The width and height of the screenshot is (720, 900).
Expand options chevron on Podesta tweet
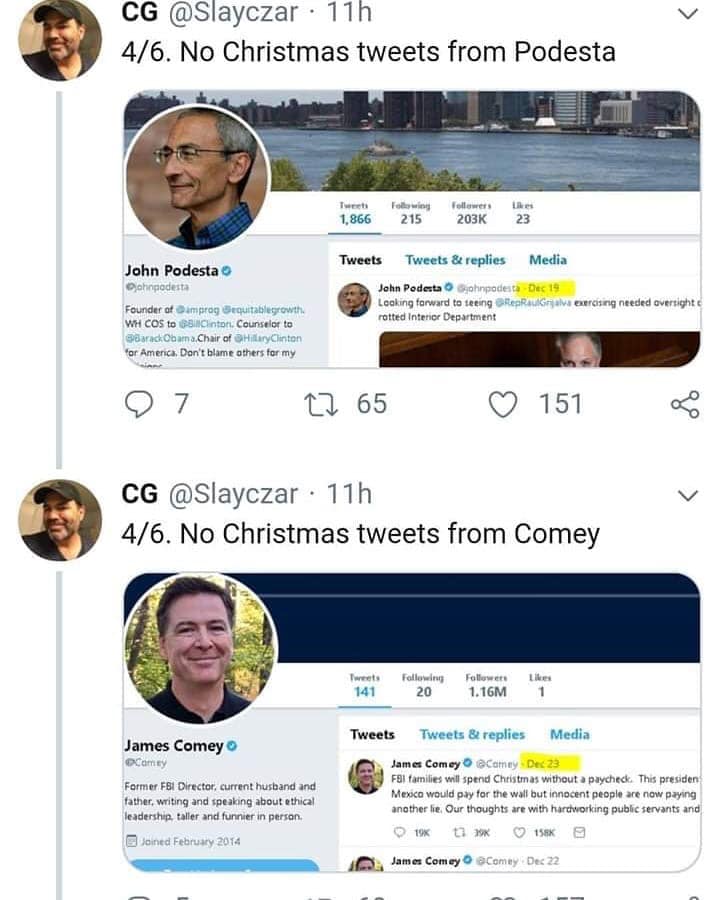[x=687, y=14]
